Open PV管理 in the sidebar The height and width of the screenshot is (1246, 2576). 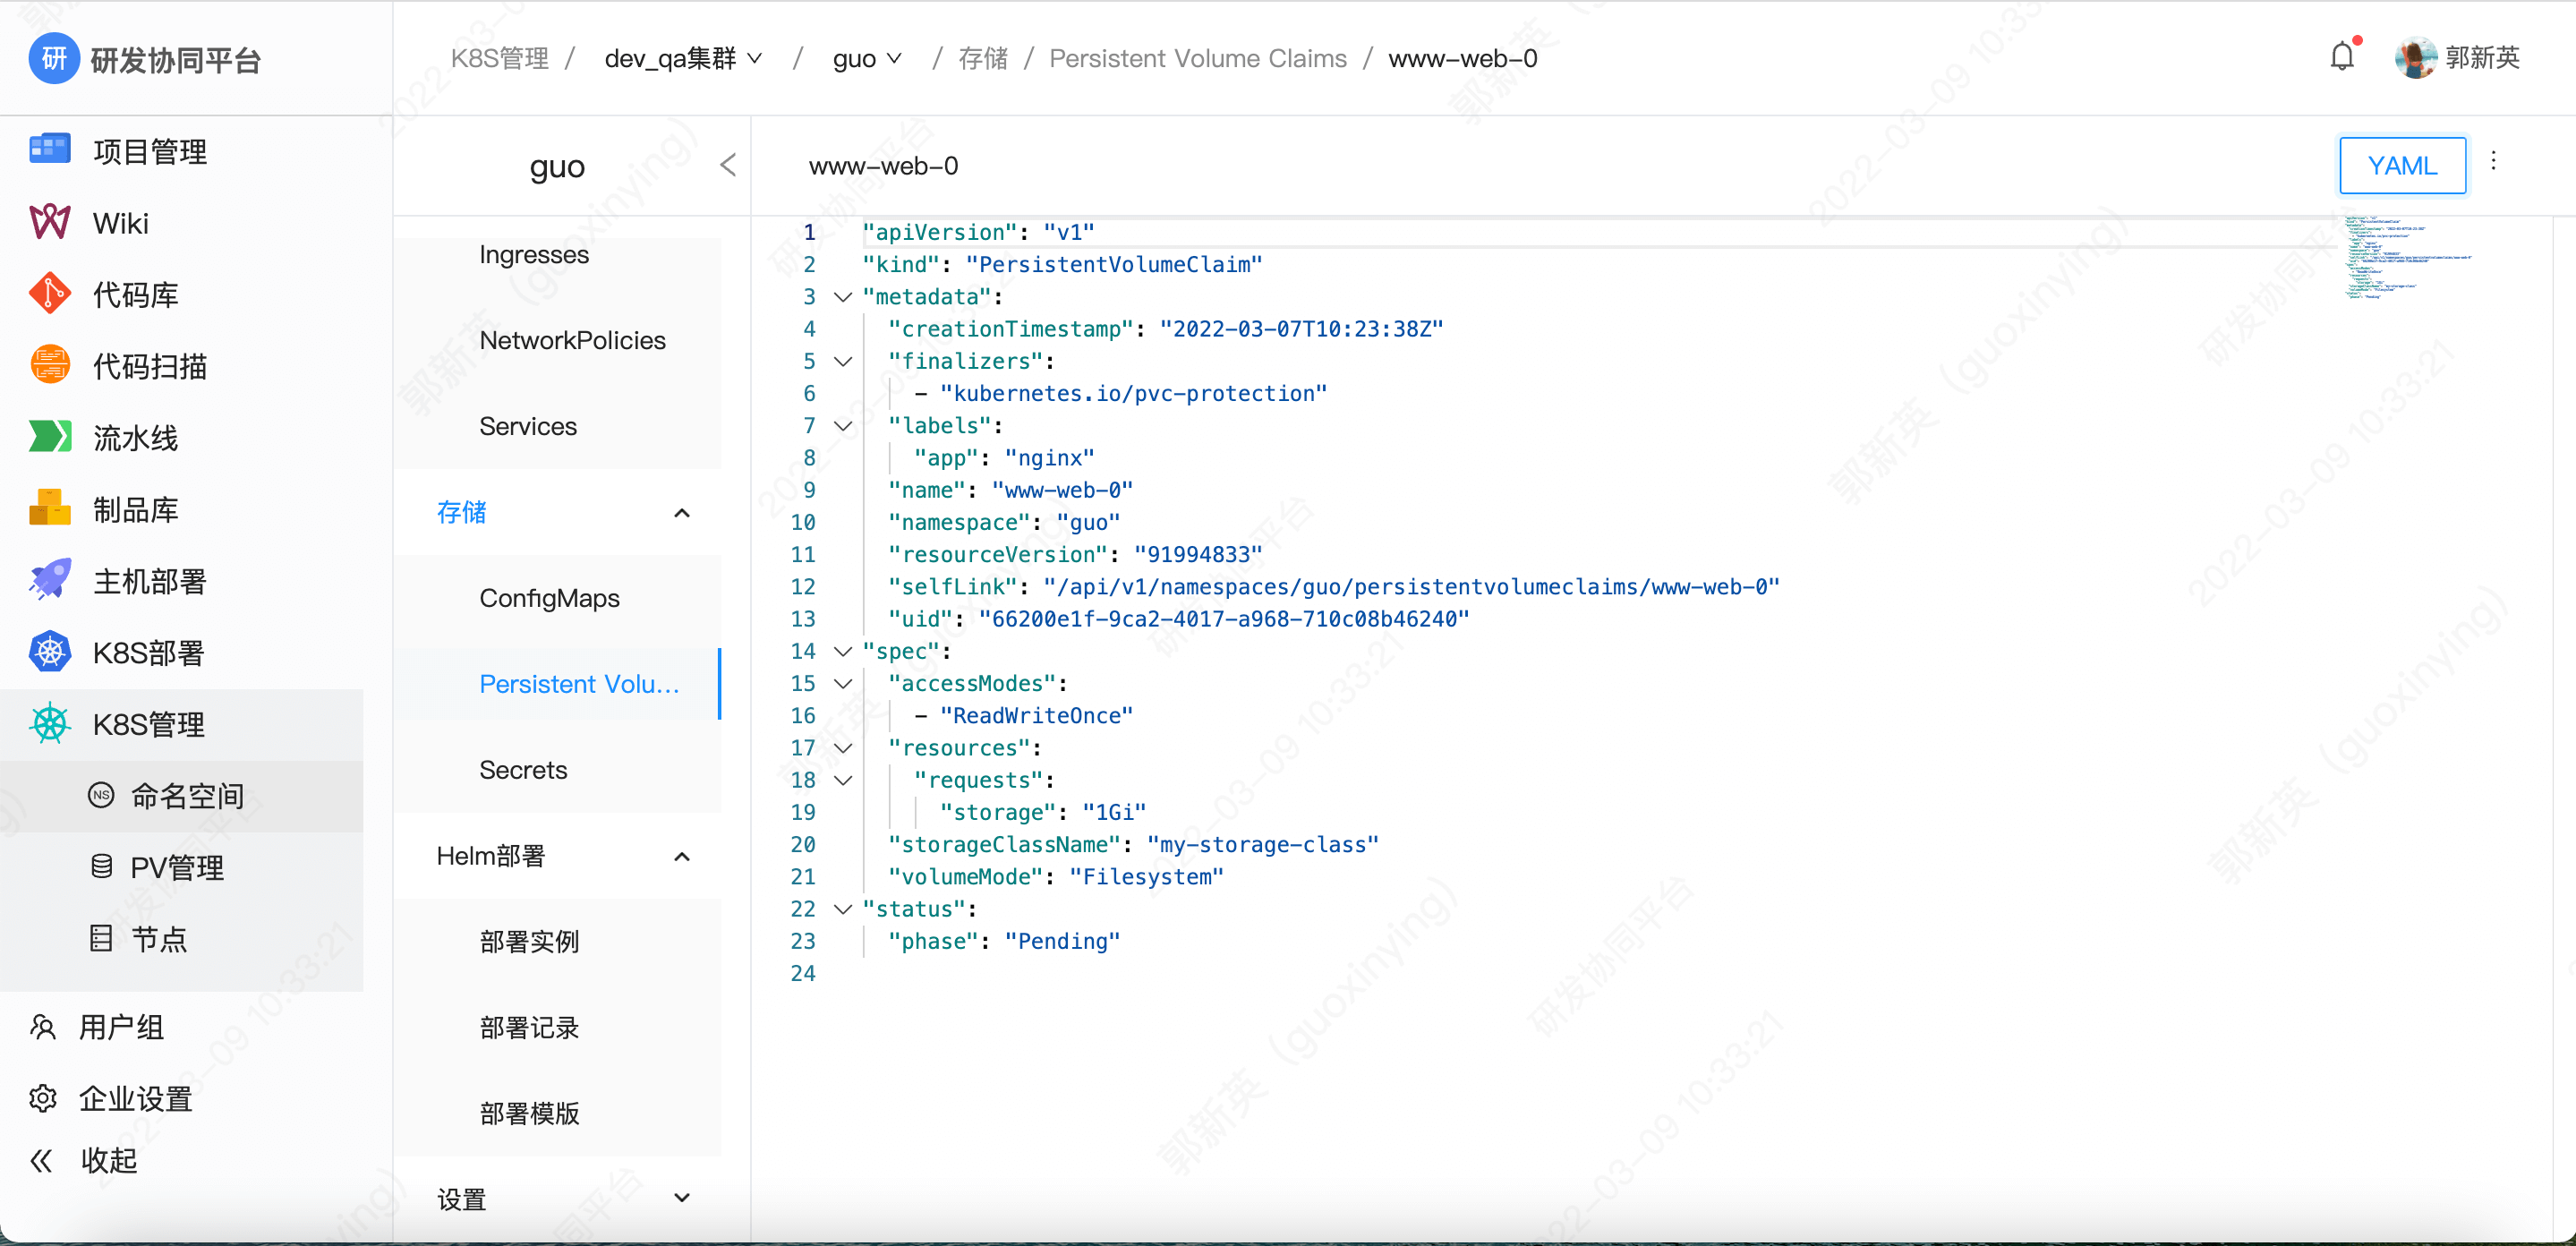(x=176, y=867)
